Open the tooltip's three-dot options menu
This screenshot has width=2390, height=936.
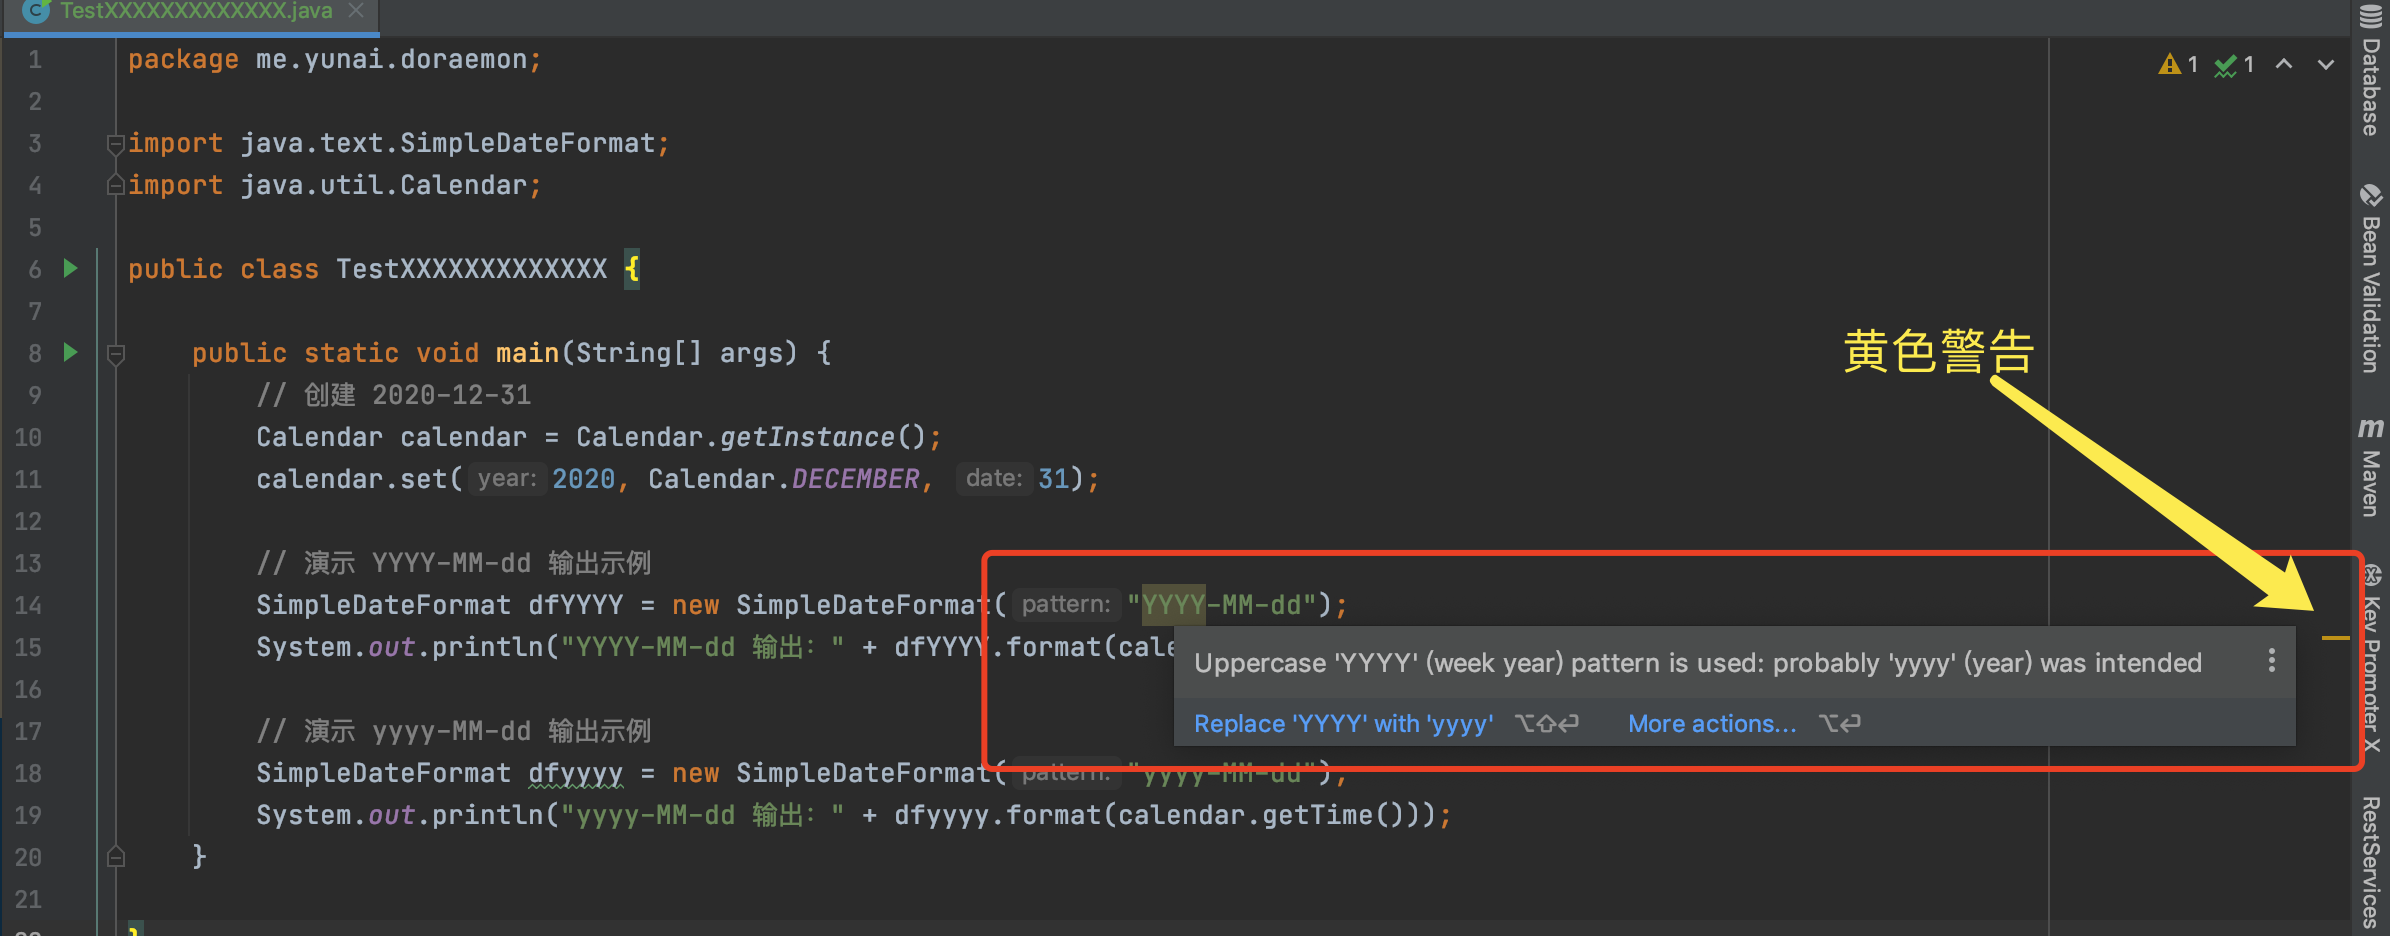(2272, 660)
